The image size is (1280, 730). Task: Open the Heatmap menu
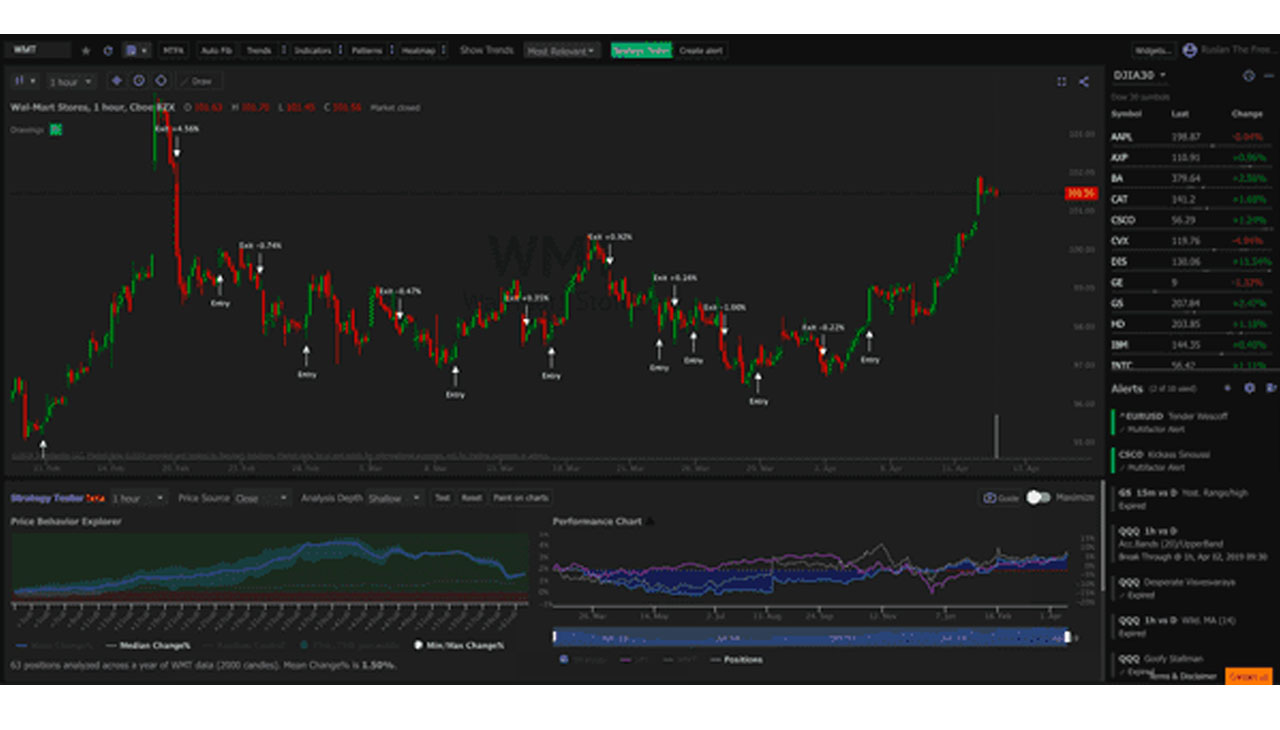(418, 50)
